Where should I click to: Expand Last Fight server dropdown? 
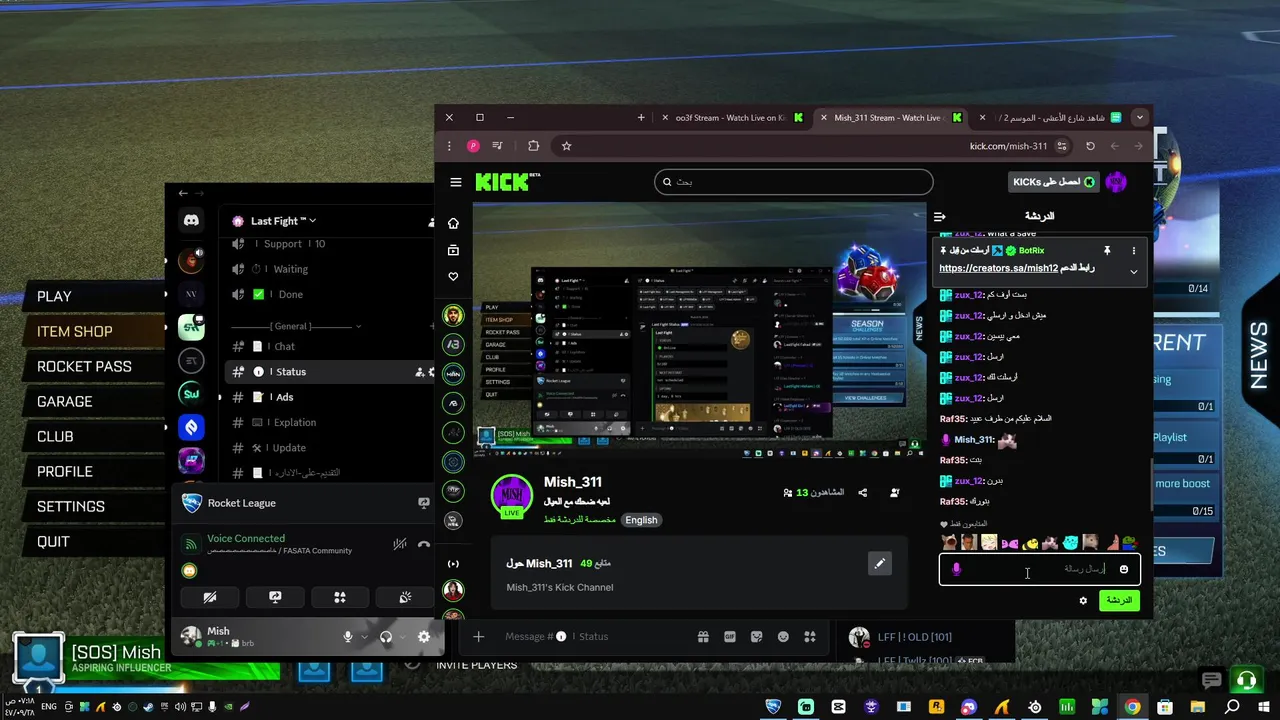click(x=313, y=221)
